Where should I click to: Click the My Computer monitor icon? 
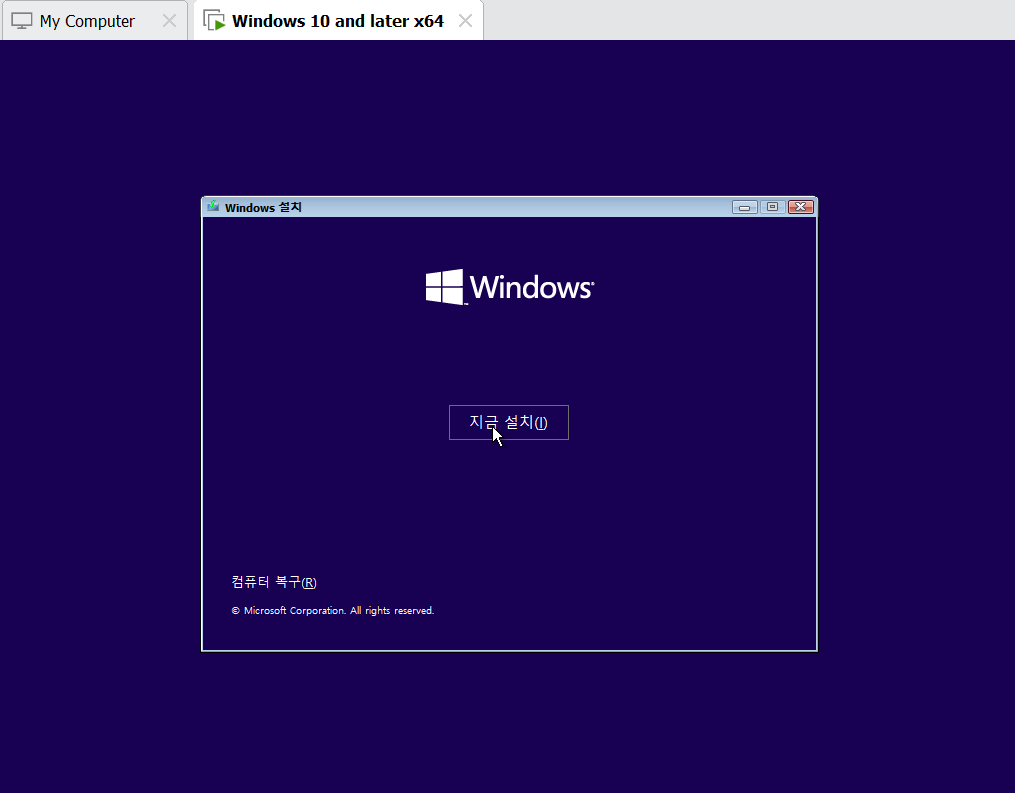[21, 21]
